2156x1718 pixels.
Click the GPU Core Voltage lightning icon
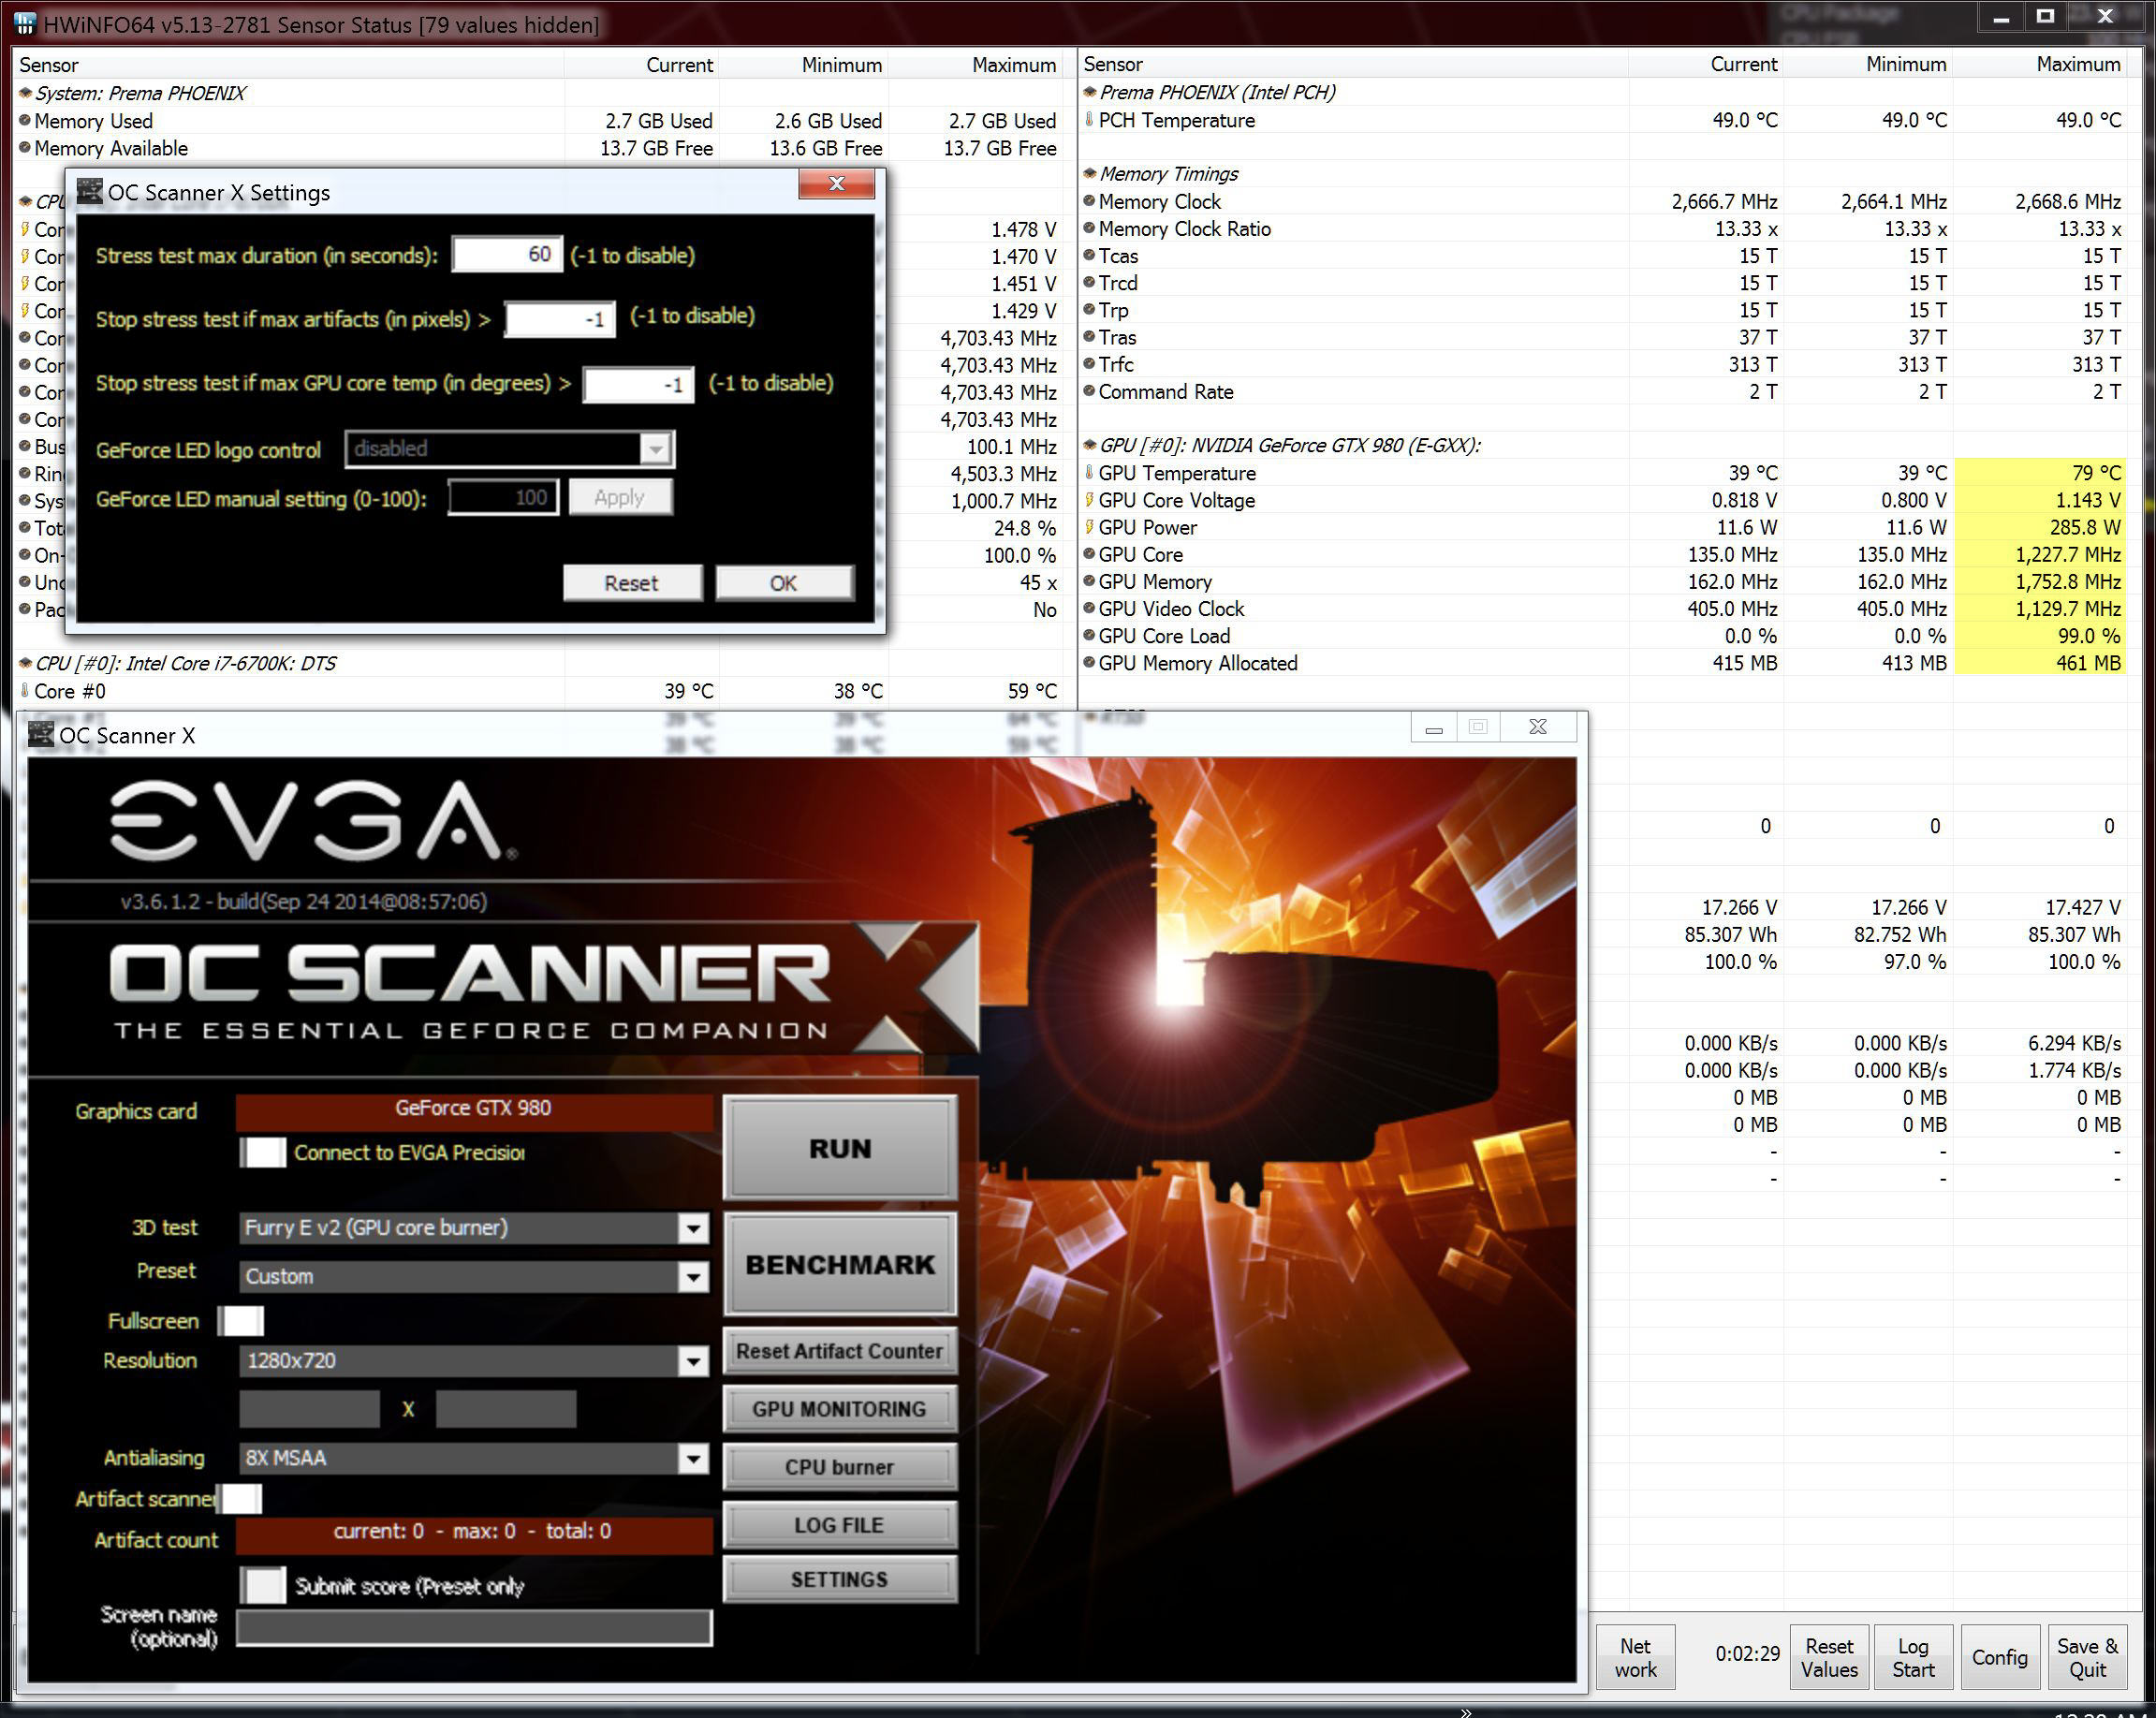1089,499
